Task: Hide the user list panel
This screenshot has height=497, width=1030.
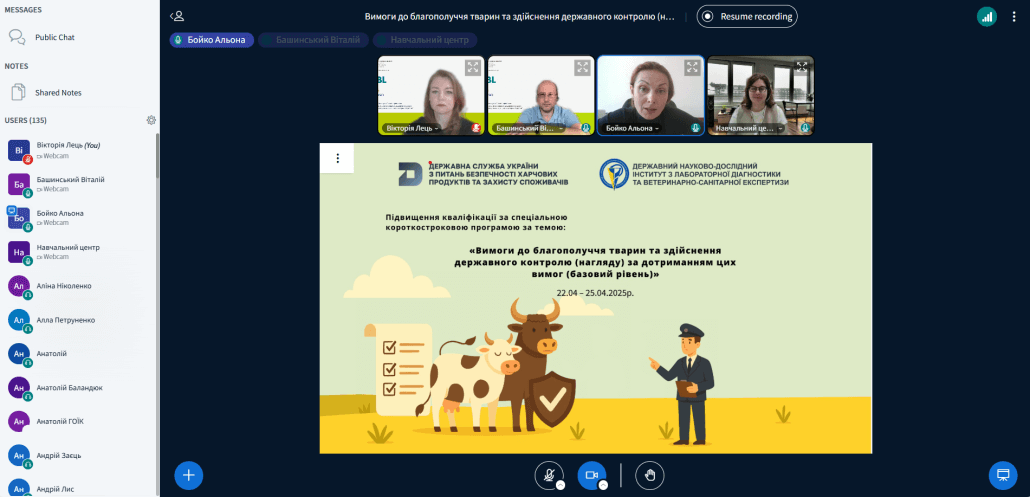Action: (177, 16)
